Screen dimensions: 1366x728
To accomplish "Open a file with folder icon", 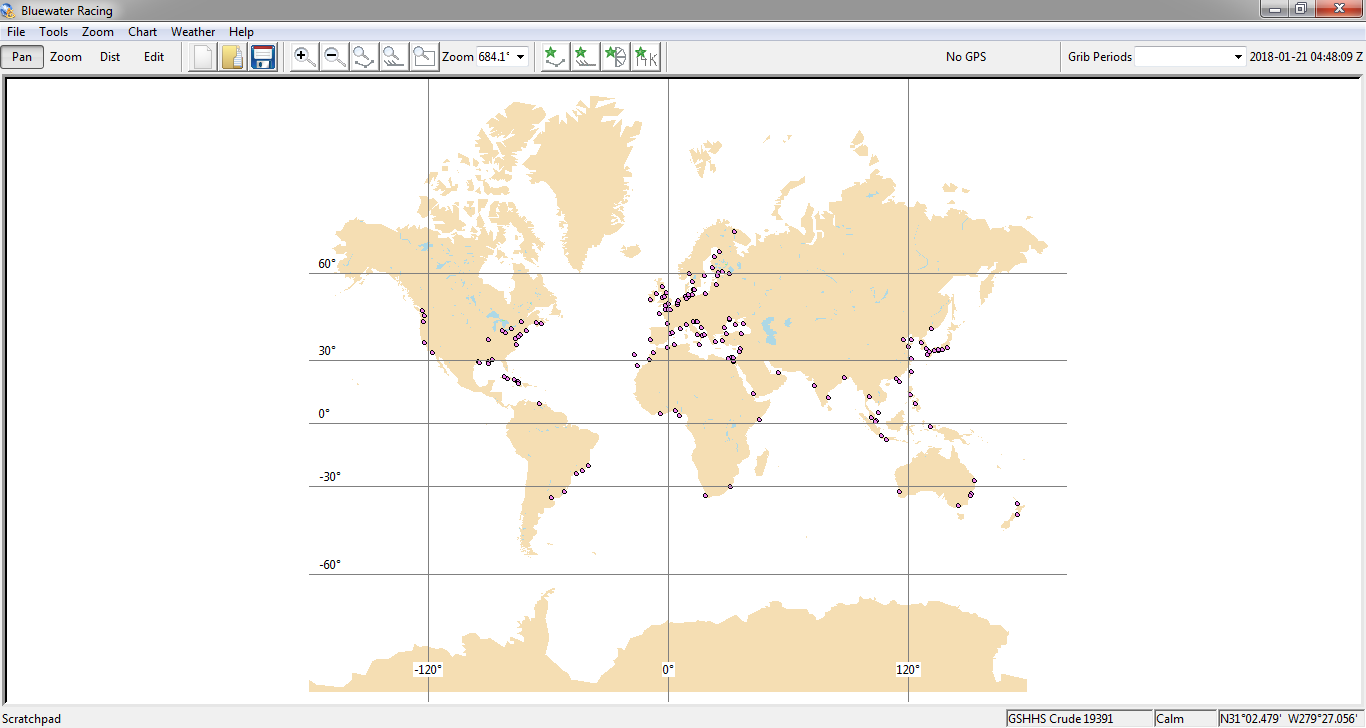I will click(x=233, y=57).
